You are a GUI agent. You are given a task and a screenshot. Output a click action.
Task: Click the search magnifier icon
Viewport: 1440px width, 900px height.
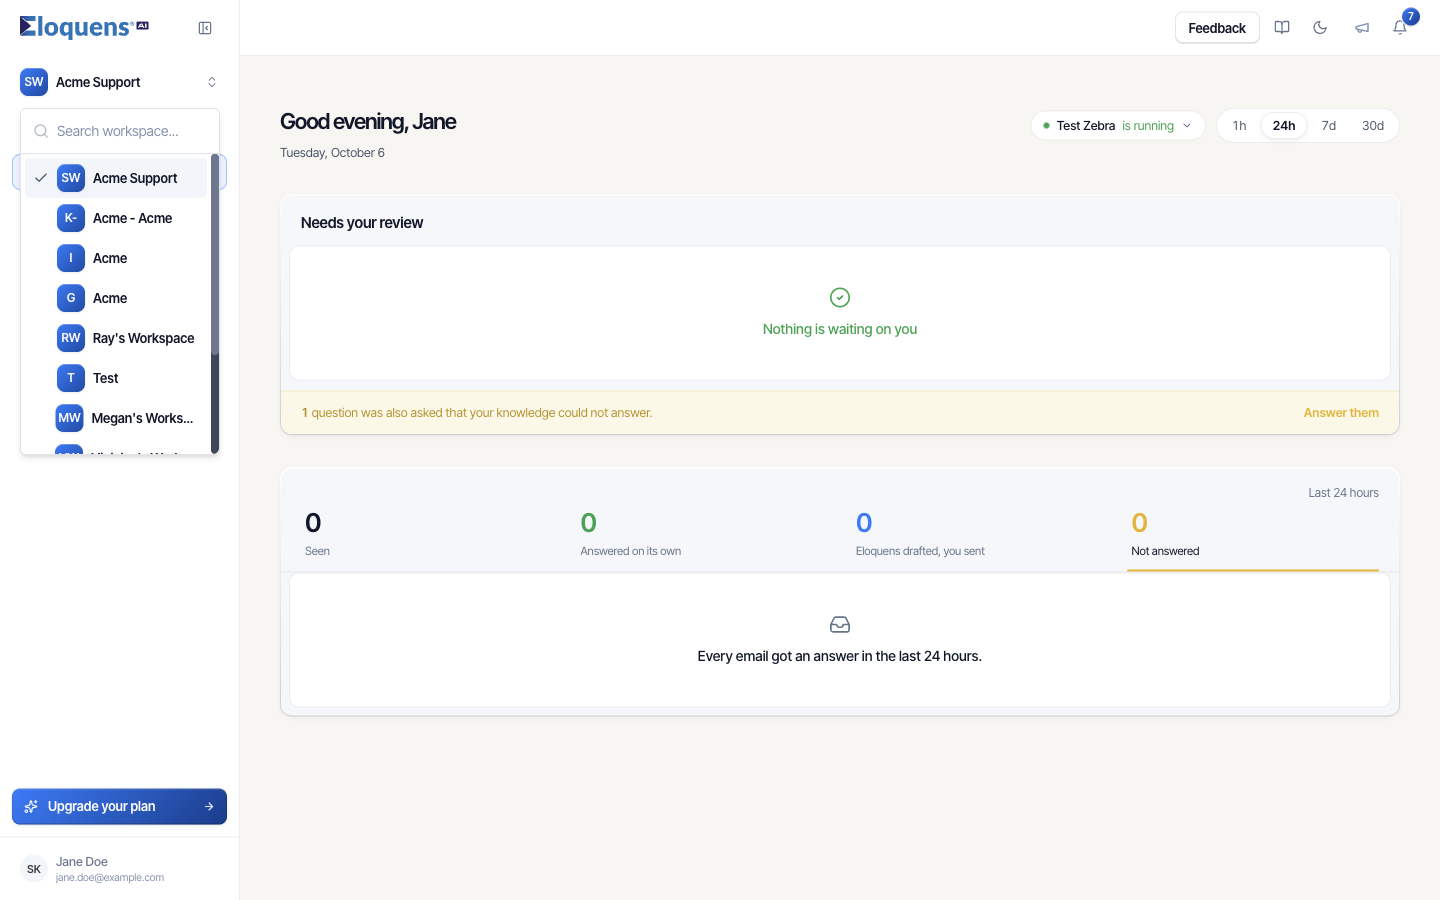41,131
